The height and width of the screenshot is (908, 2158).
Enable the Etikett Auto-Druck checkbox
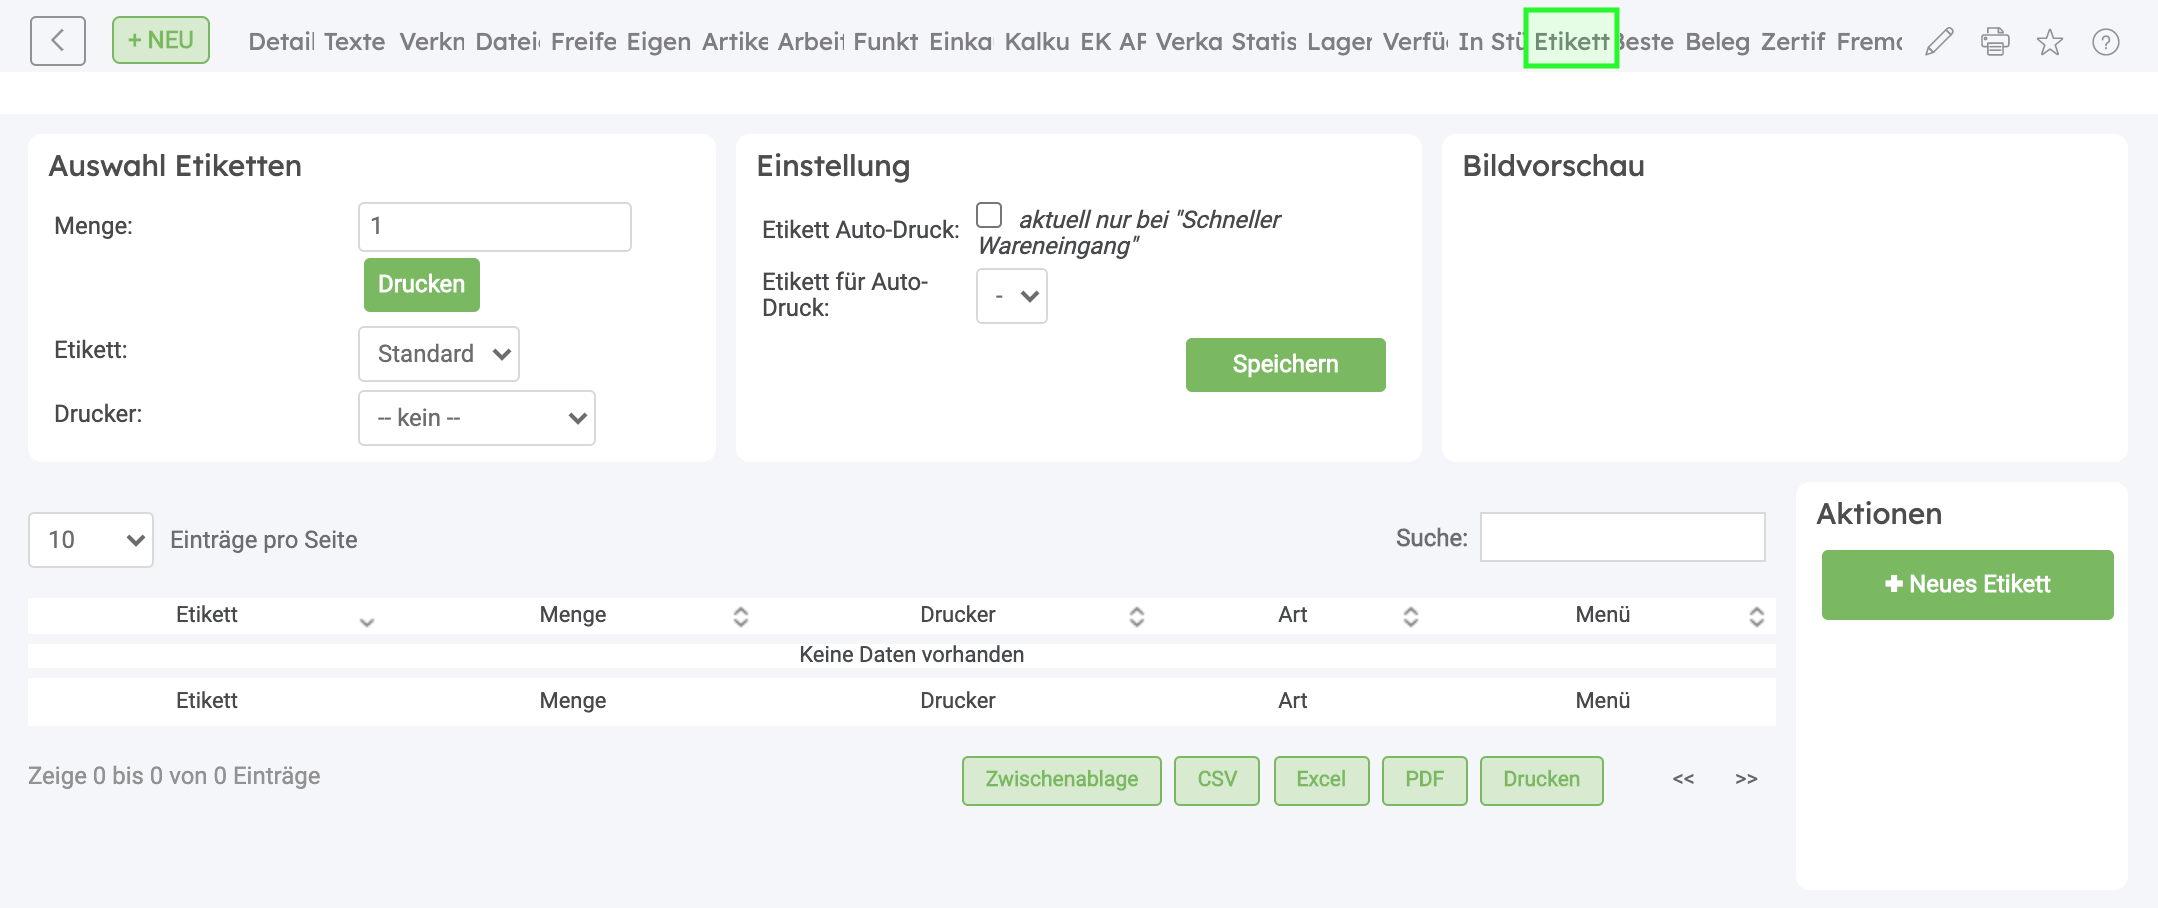pos(989,216)
